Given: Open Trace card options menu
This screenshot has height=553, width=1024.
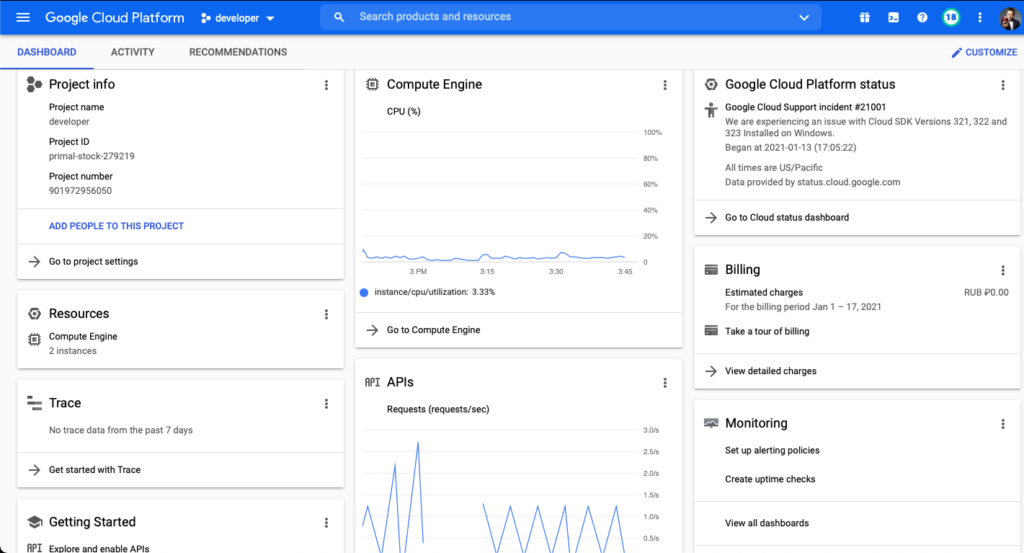Looking at the screenshot, I should click(327, 403).
